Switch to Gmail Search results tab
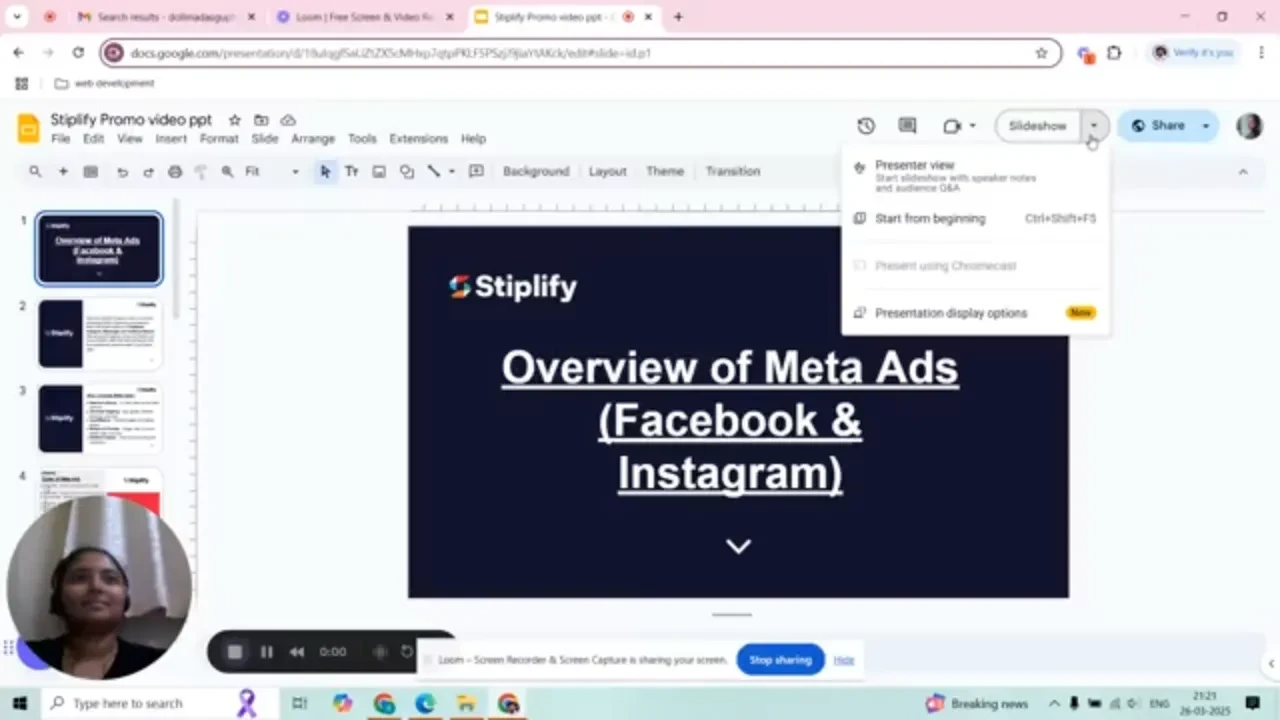1280x720 pixels. 165,17
